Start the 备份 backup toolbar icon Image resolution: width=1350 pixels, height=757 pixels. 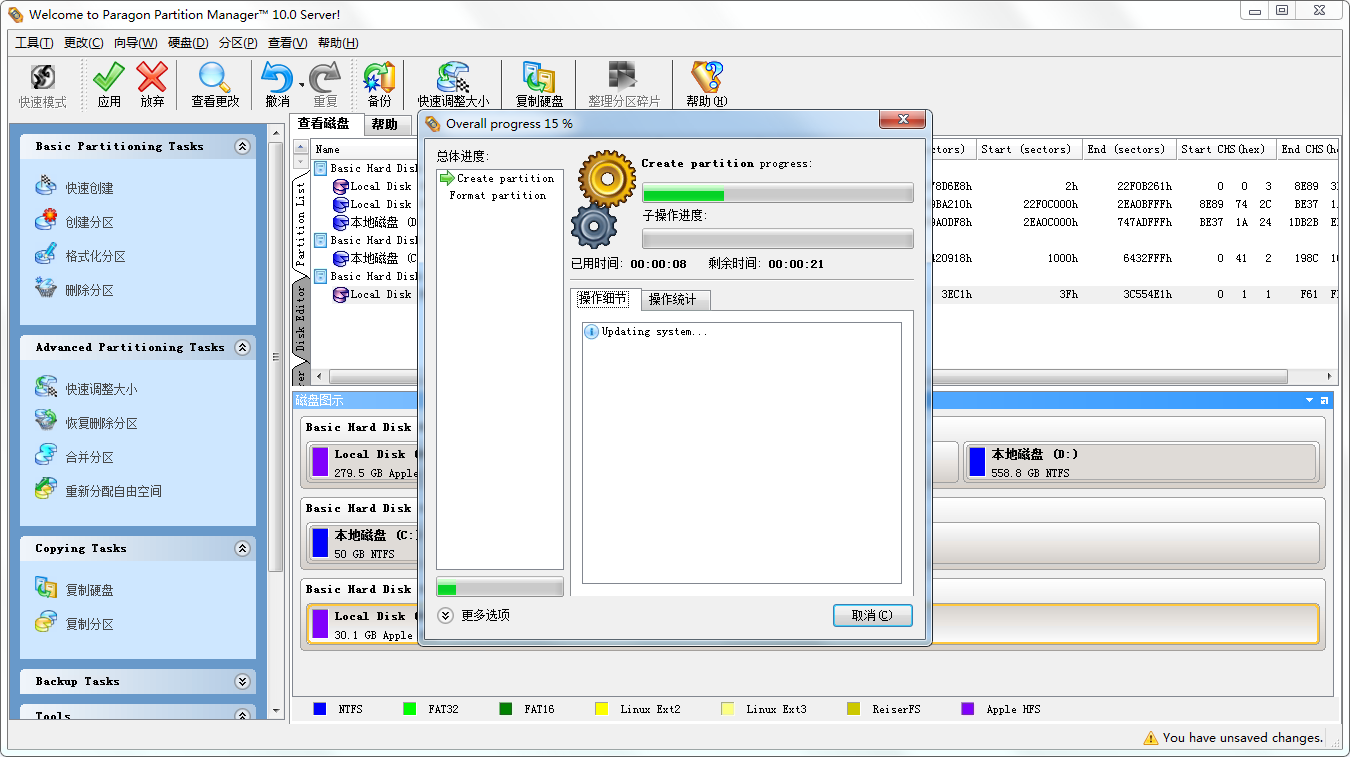(x=379, y=78)
